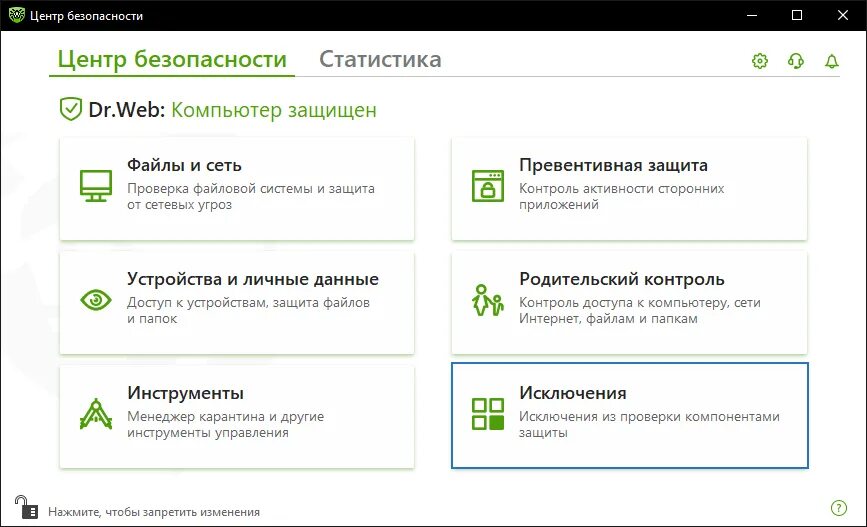Close the Центр безопасности window

tap(843, 15)
